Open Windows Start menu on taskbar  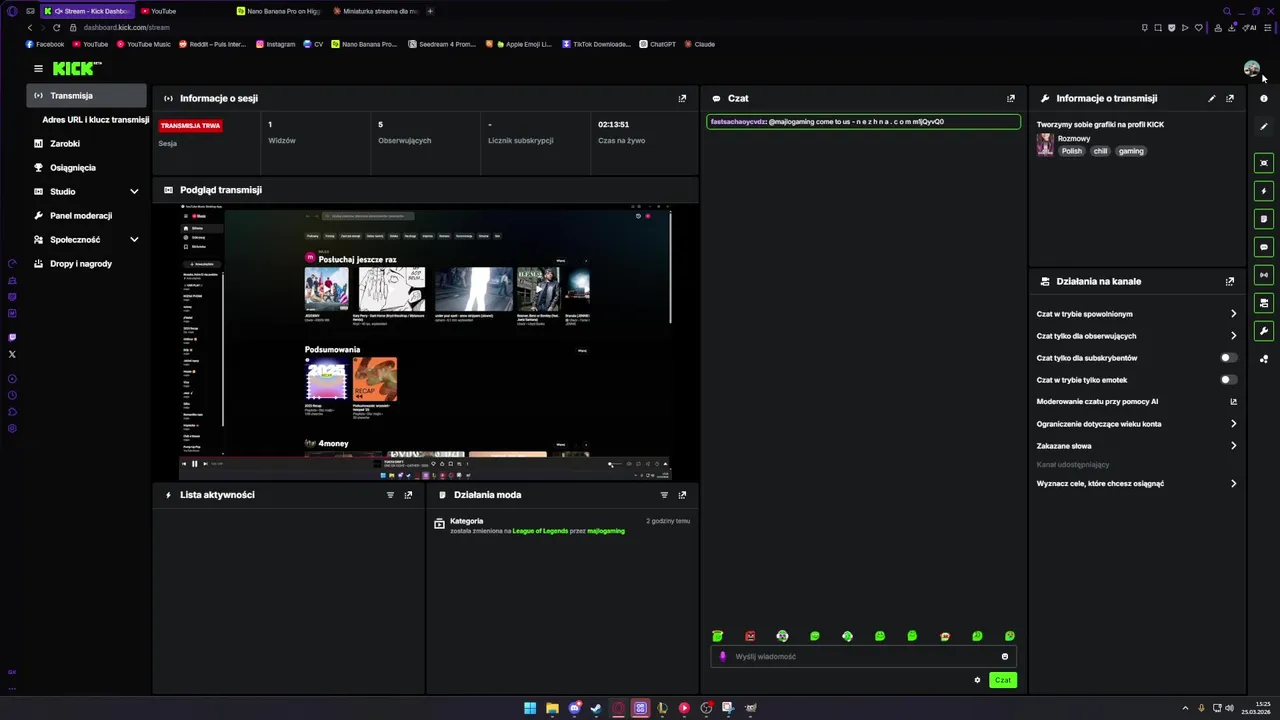pos(530,708)
